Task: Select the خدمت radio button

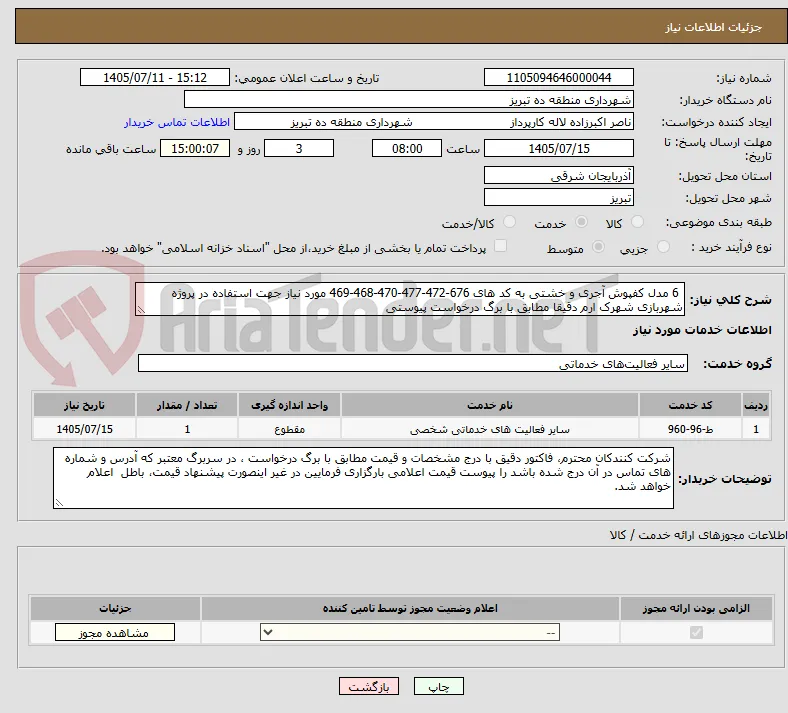Action: [x=581, y=222]
